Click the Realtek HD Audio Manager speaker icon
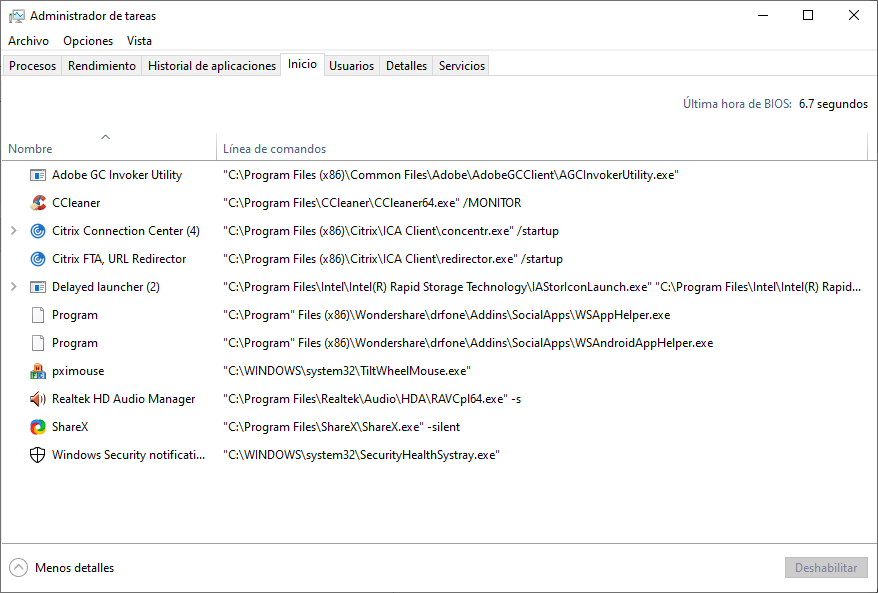The width and height of the screenshot is (878, 593). (x=38, y=399)
